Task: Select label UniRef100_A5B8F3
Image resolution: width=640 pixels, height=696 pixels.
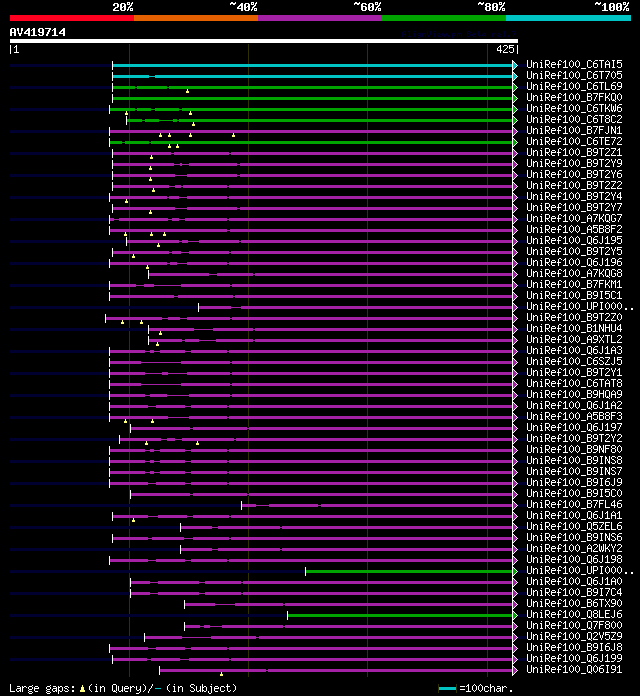Action: 574,416
